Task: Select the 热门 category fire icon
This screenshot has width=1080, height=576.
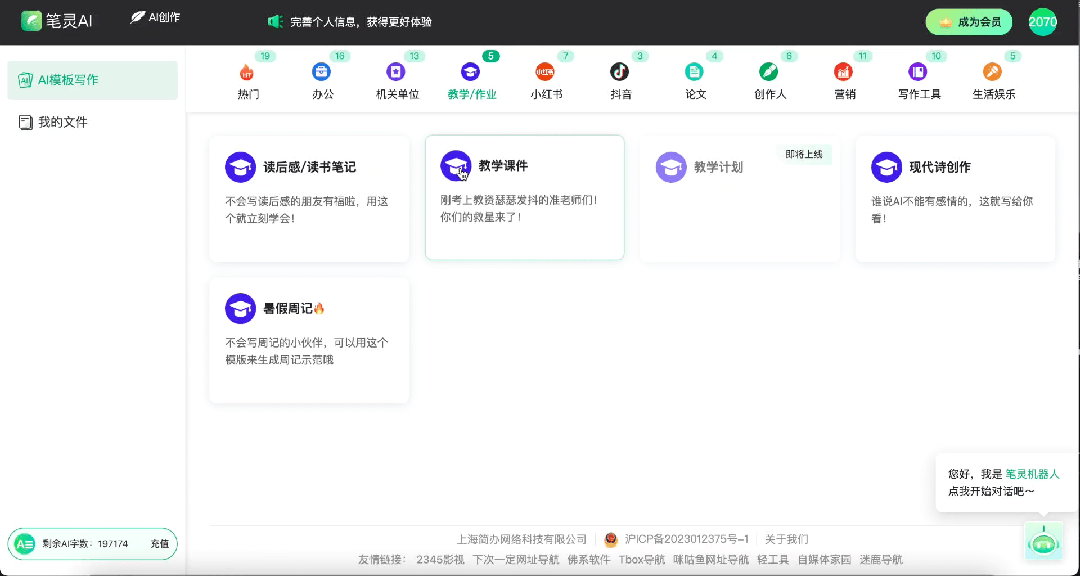Action: point(247,71)
